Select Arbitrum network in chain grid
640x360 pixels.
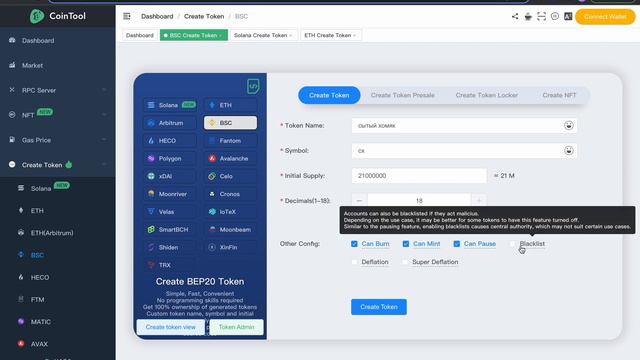pyautogui.click(x=169, y=123)
